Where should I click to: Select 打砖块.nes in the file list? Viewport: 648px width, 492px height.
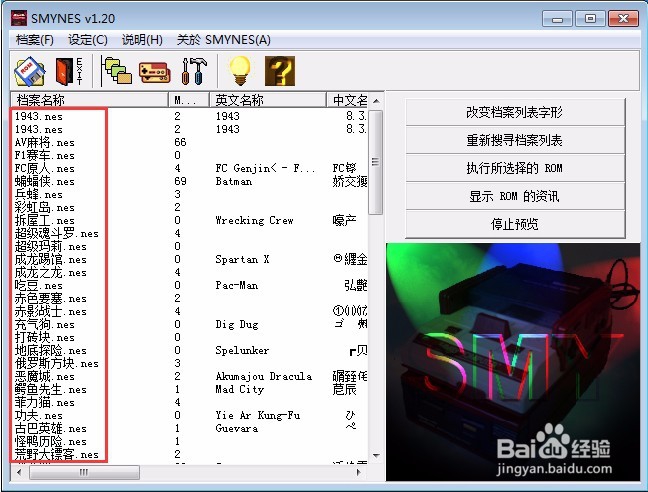[45, 338]
